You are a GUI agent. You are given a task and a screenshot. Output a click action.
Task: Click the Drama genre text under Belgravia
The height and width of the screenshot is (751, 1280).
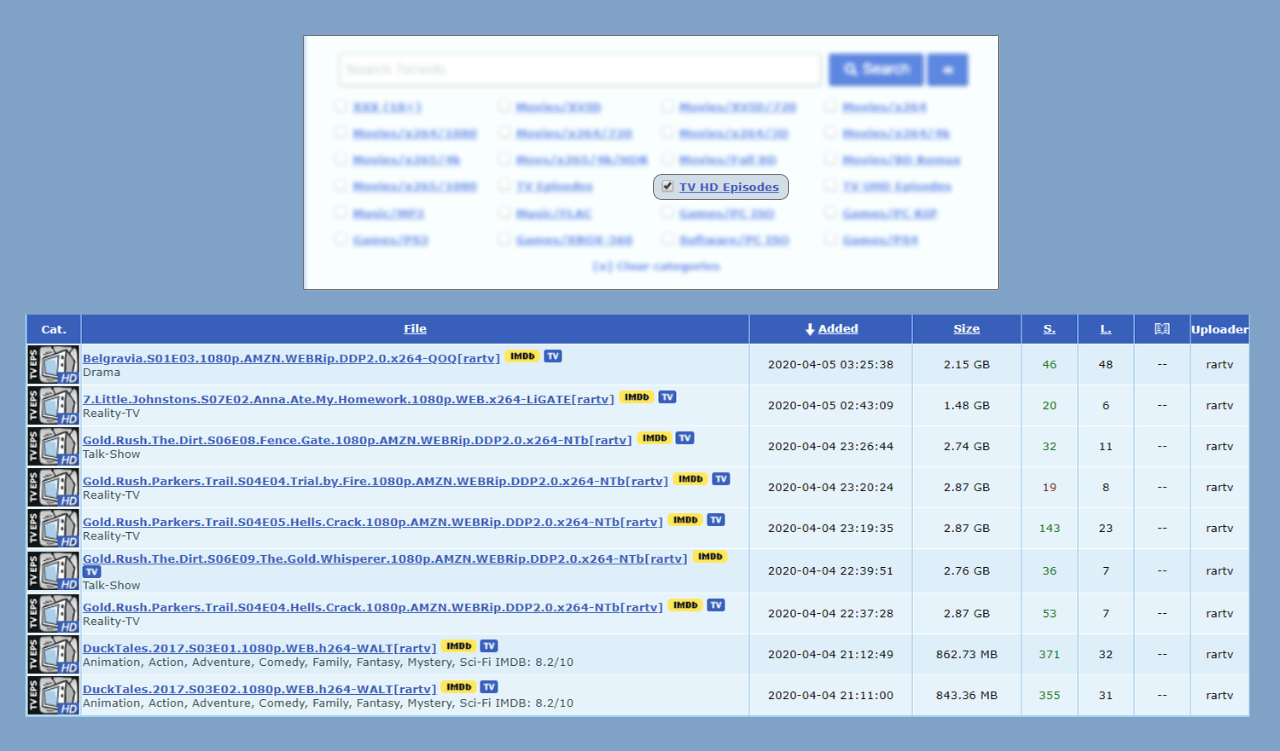point(101,372)
